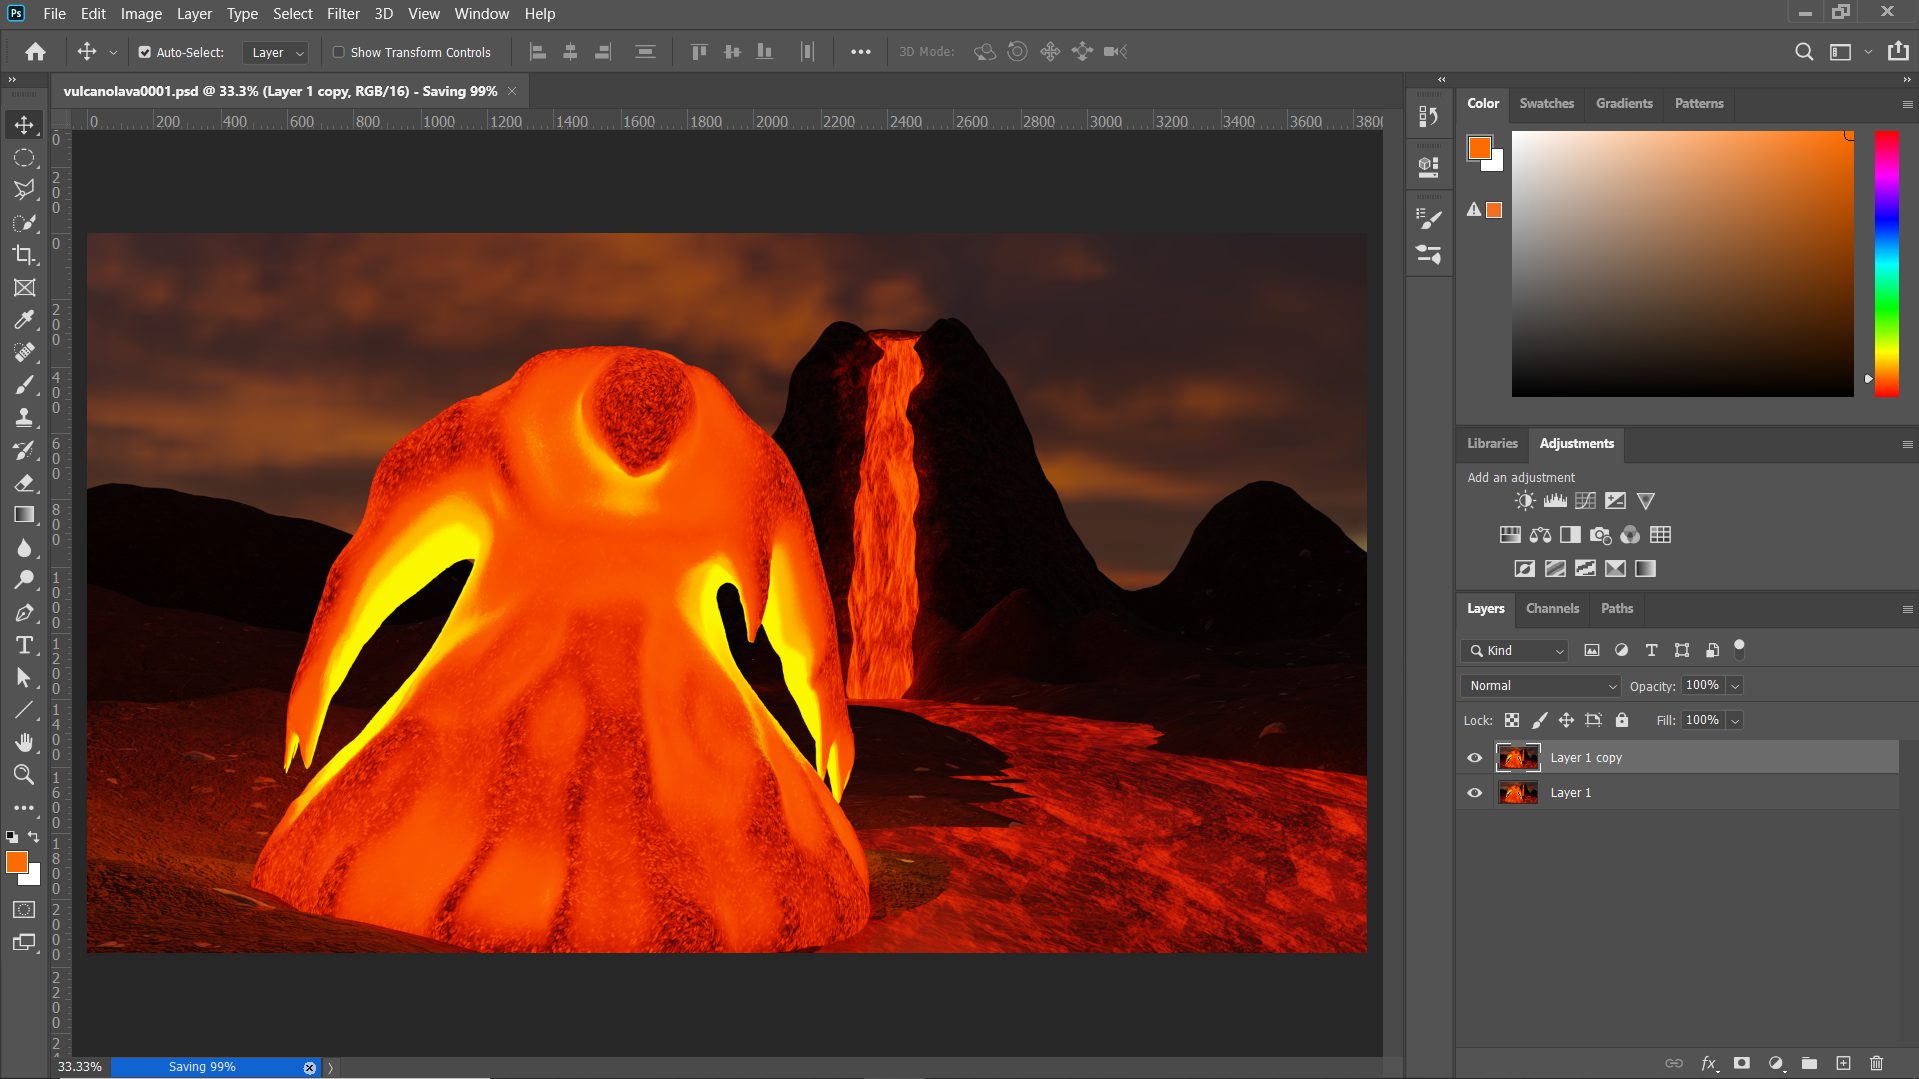Select the Horizontal Type tool

[24, 645]
